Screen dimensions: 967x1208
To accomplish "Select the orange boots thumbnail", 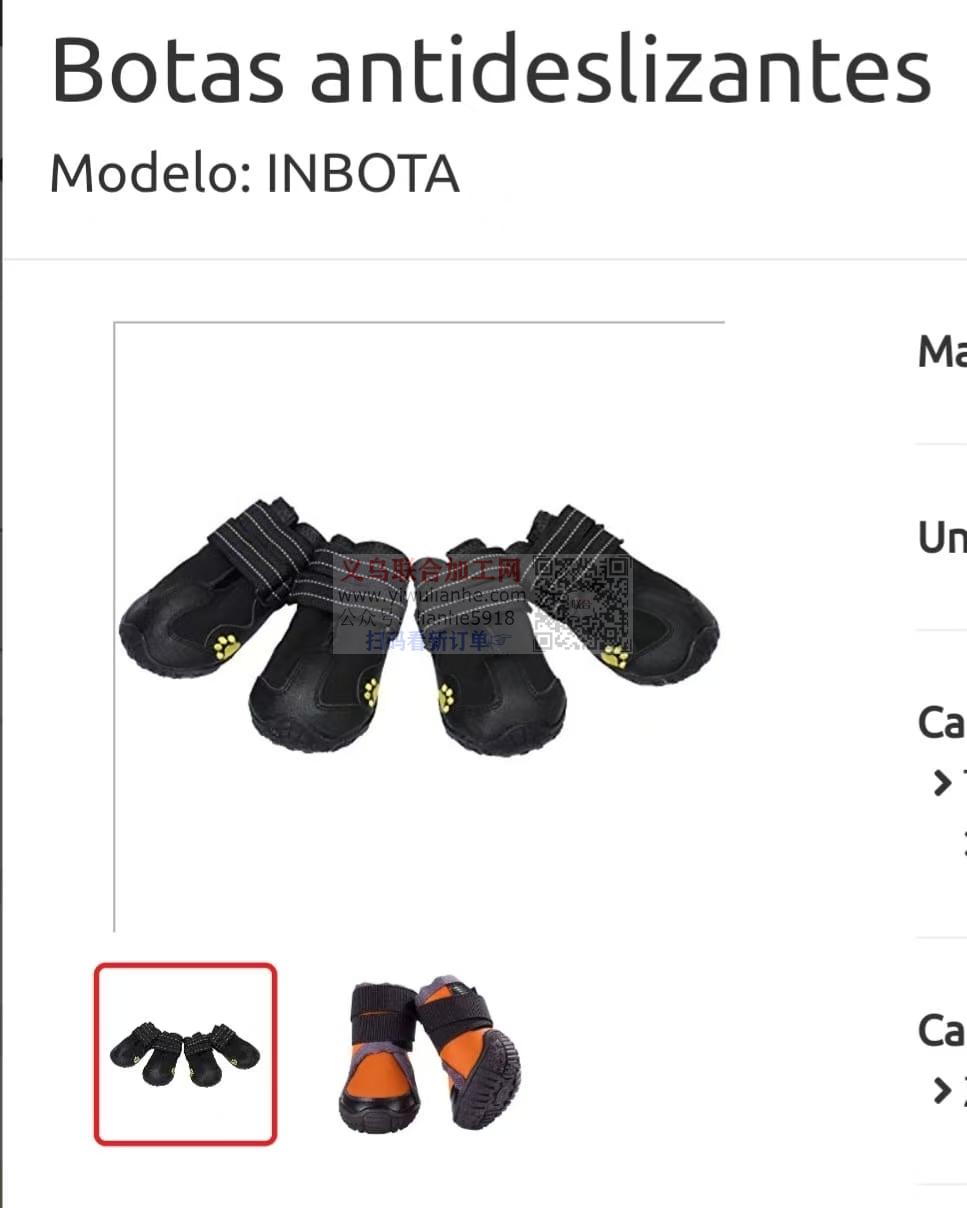I will tap(430, 1054).
